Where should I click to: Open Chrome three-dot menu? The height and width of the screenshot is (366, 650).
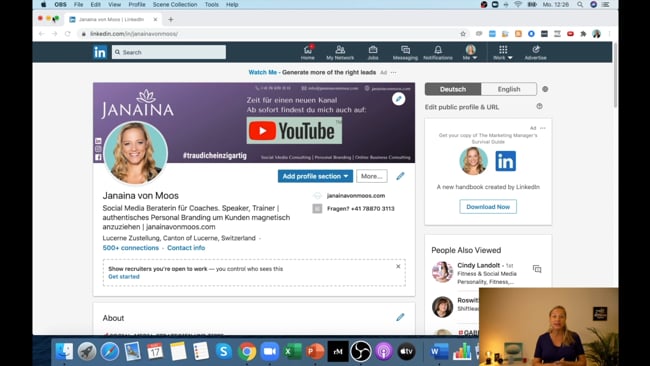[x=609, y=34]
